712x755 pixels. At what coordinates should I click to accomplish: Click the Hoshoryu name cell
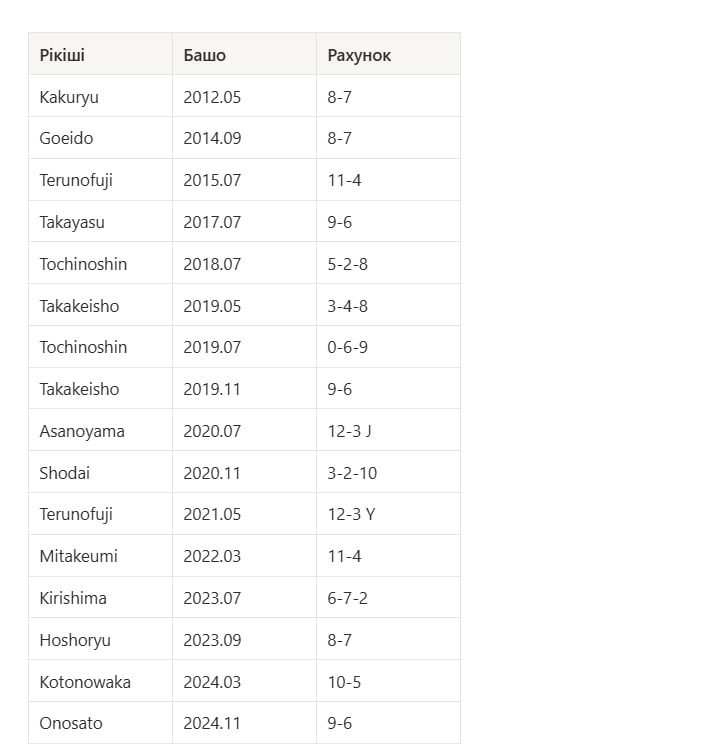coord(75,640)
